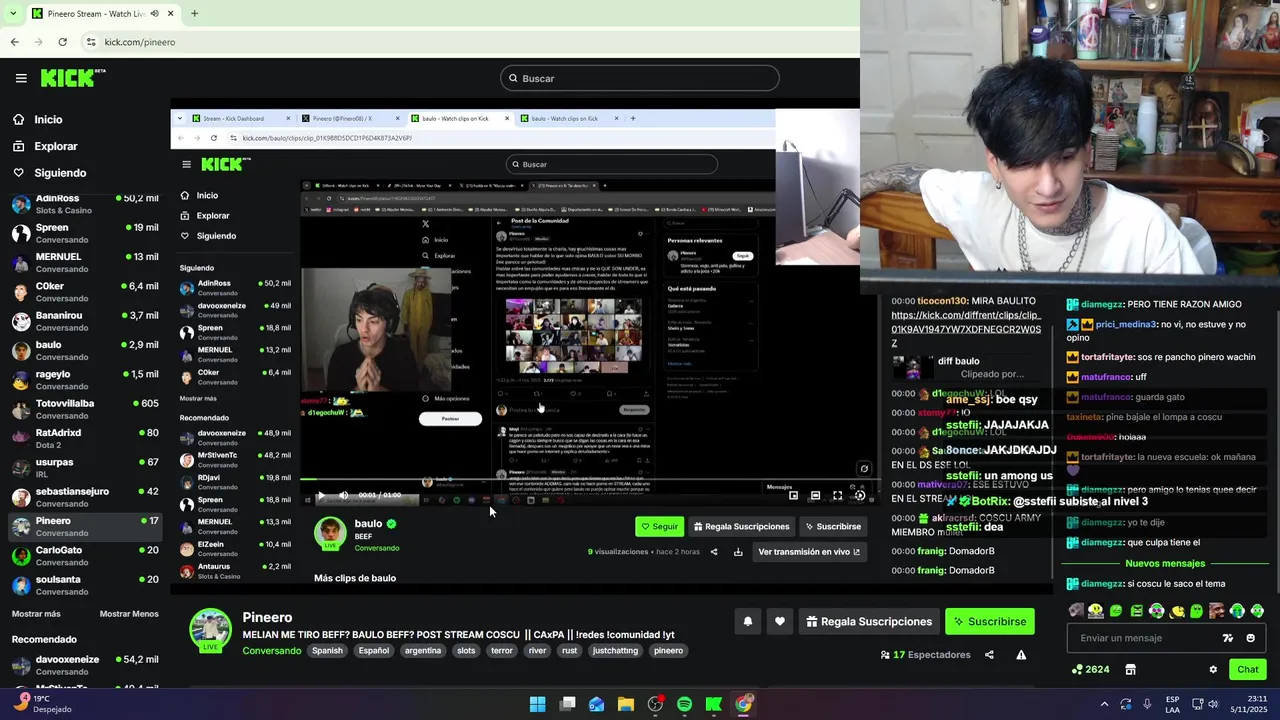The image size is (1280, 720).
Task: Open Bananirou channel in sidebar
Action: click(x=84, y=321)
